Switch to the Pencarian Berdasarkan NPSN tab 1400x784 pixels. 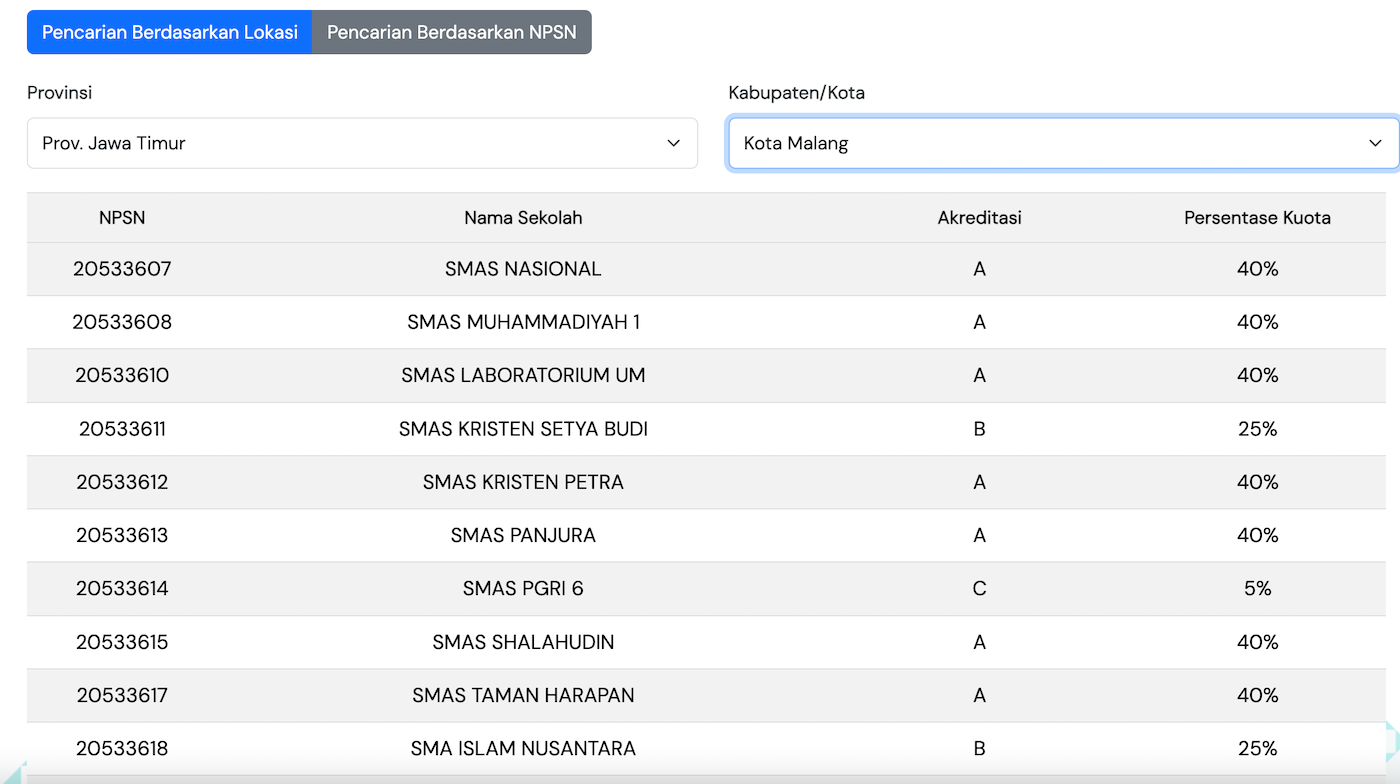(452, 31)
